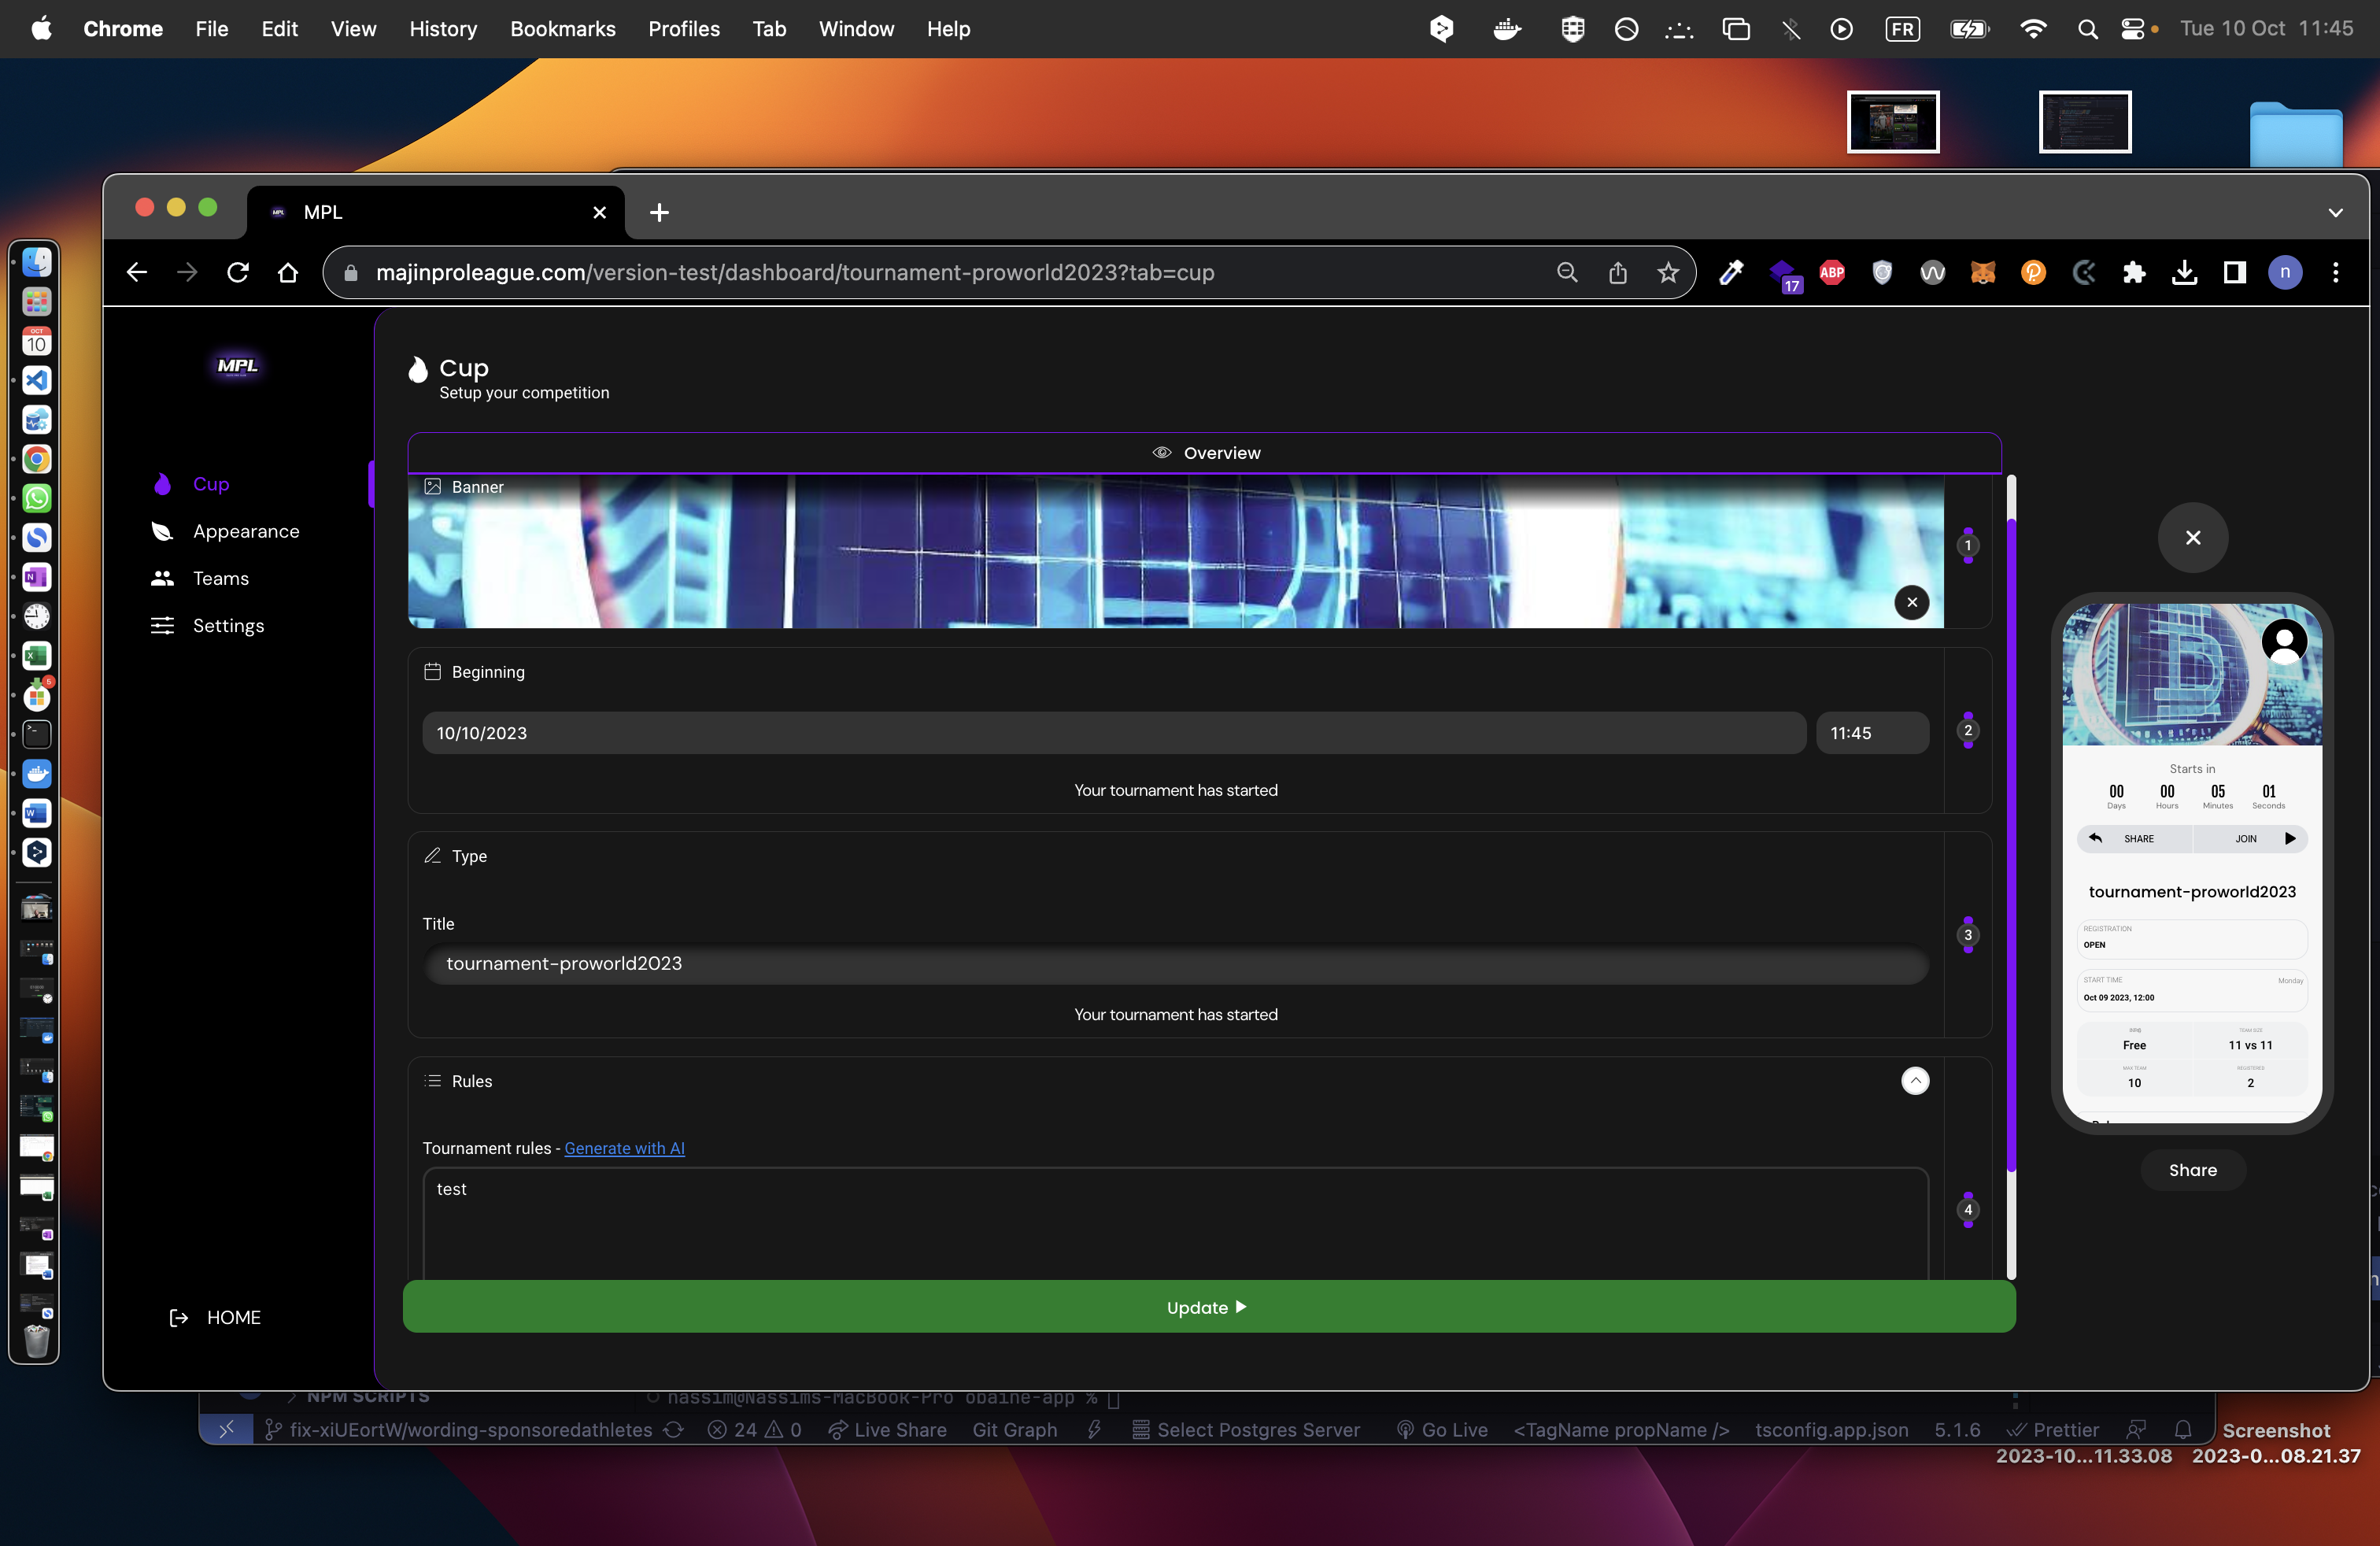Open the Settings section in sidebar

(207, 625)
